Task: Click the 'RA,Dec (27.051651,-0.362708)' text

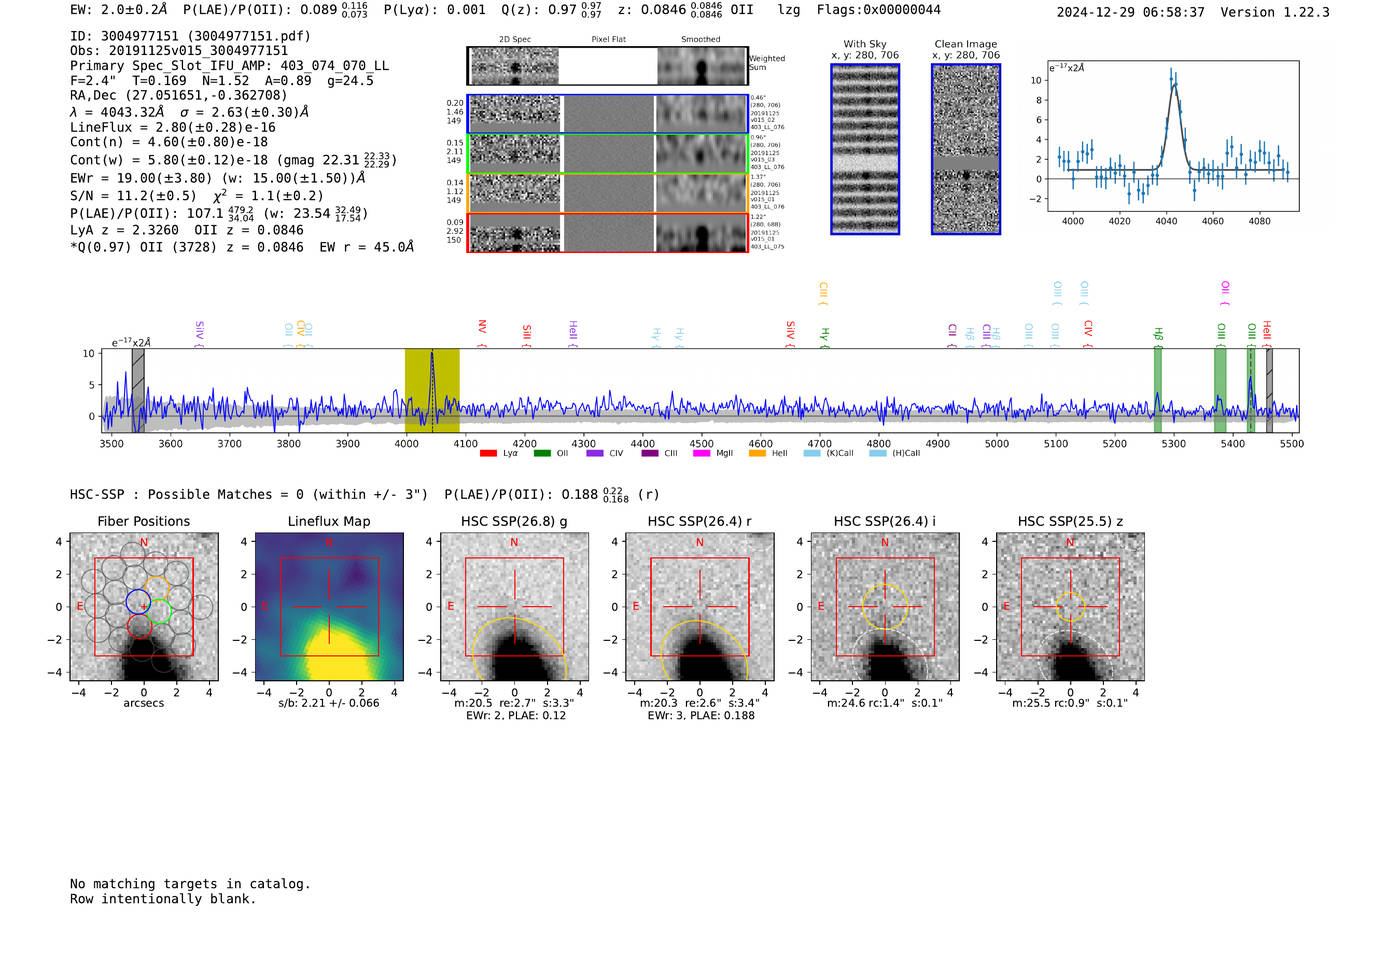Action: (179, 95)
